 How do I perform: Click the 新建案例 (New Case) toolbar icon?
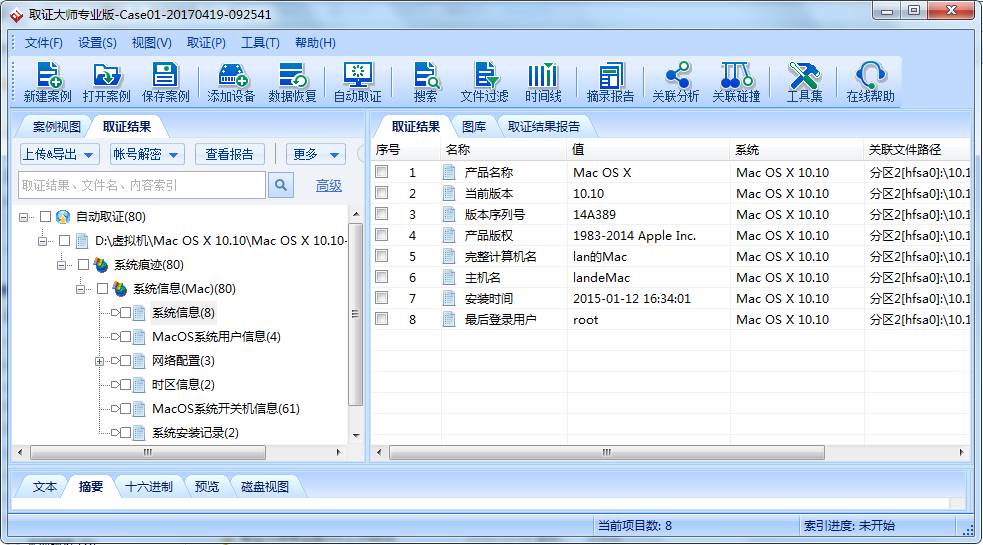coord(47,81)
